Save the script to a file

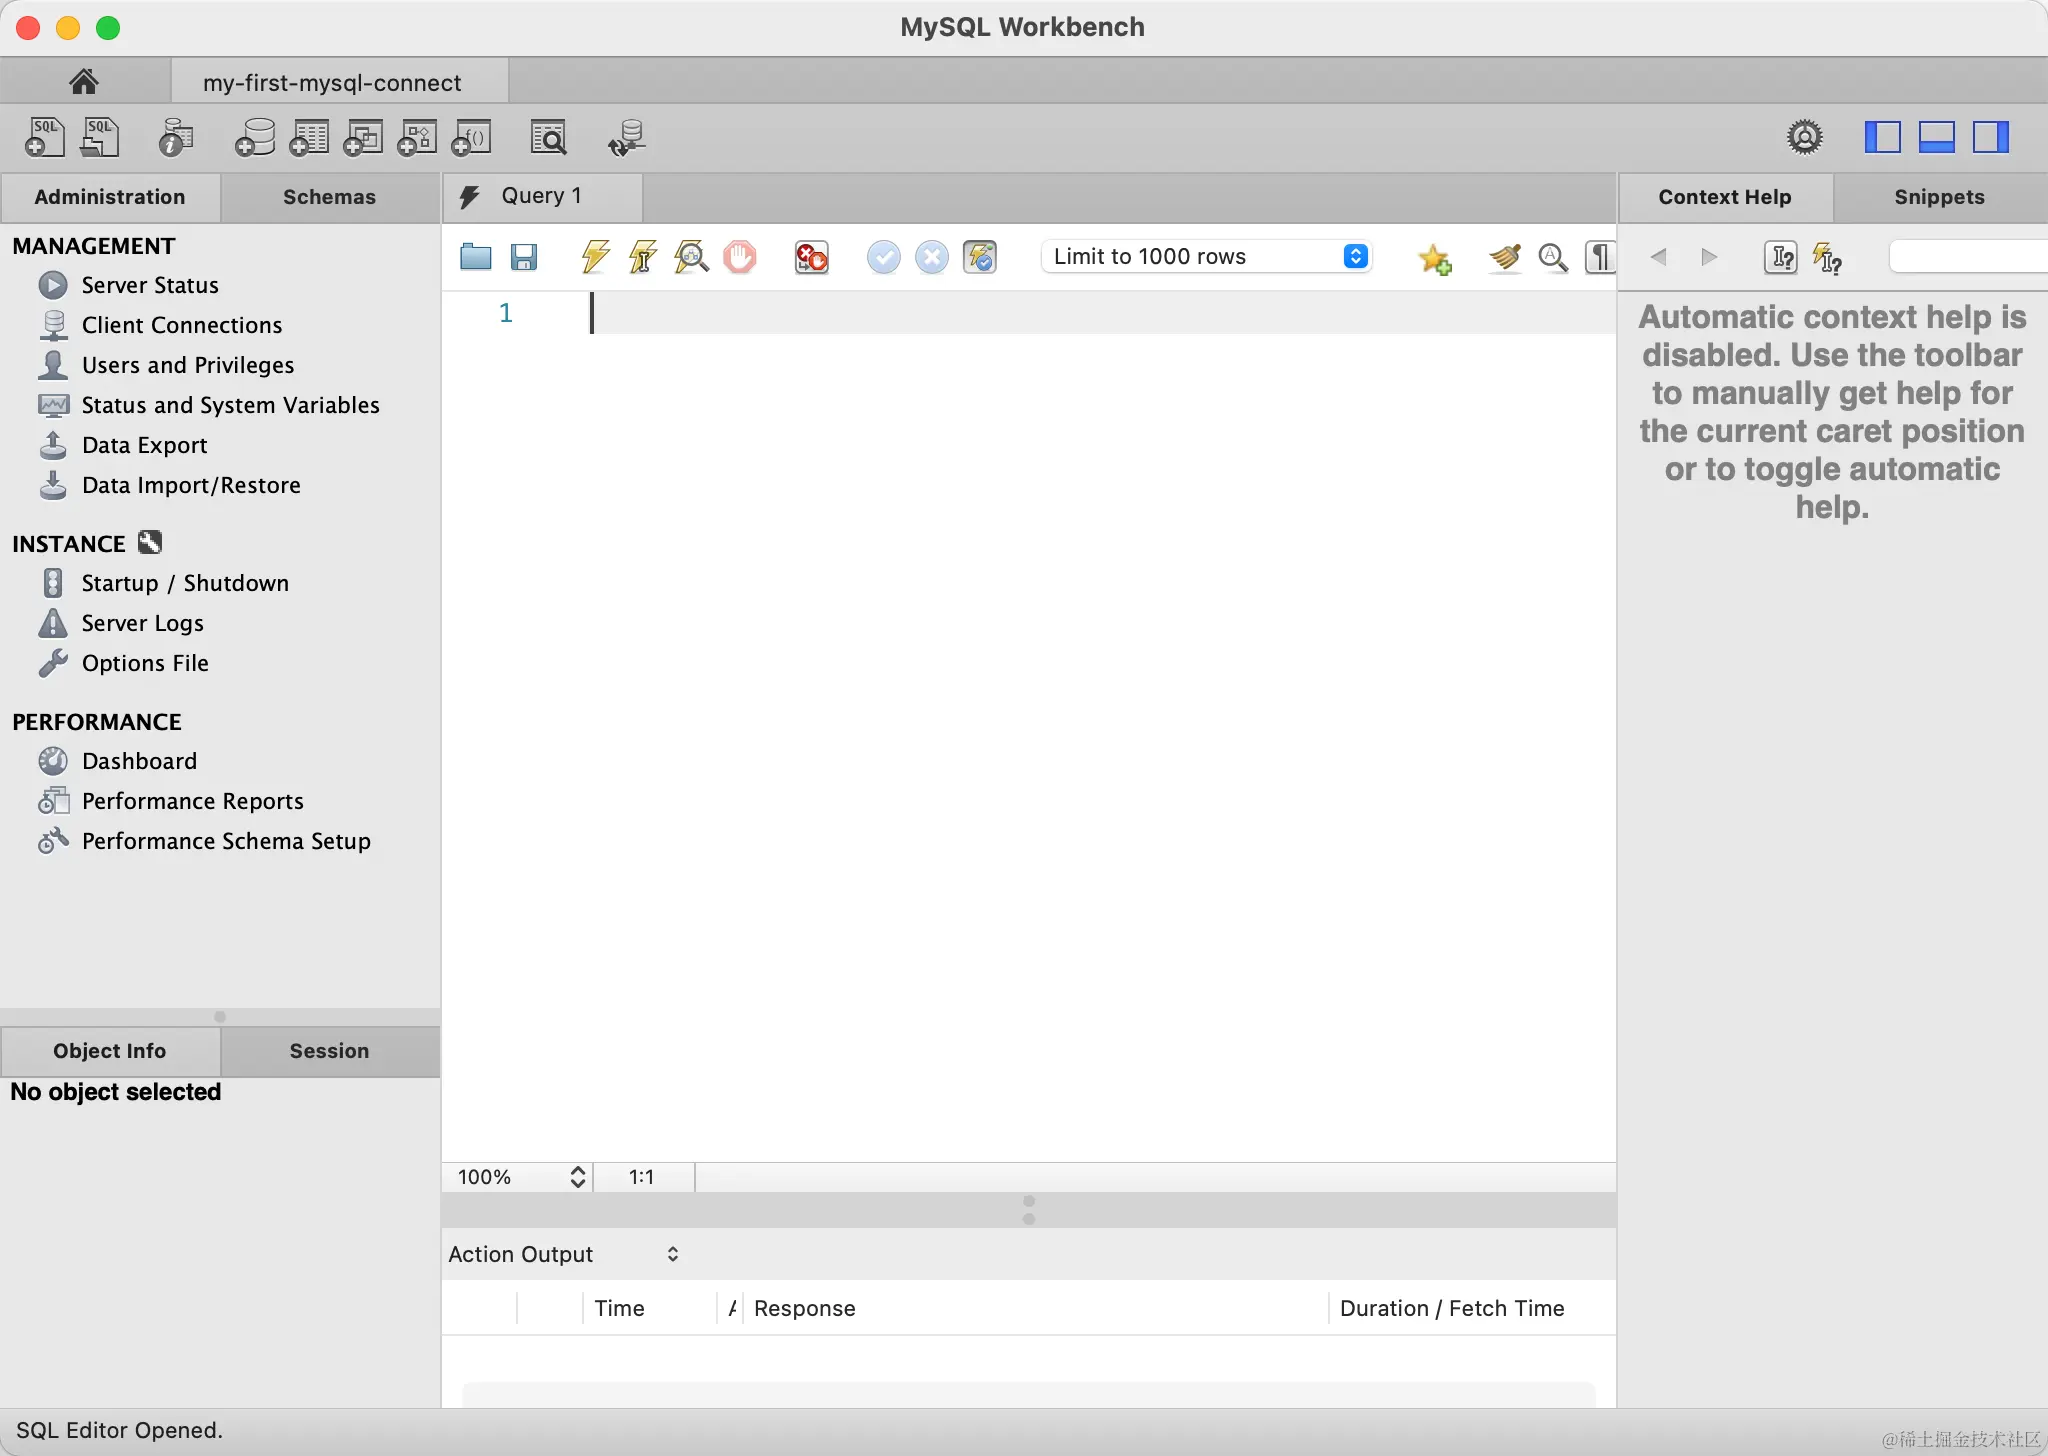pos(524,257)
